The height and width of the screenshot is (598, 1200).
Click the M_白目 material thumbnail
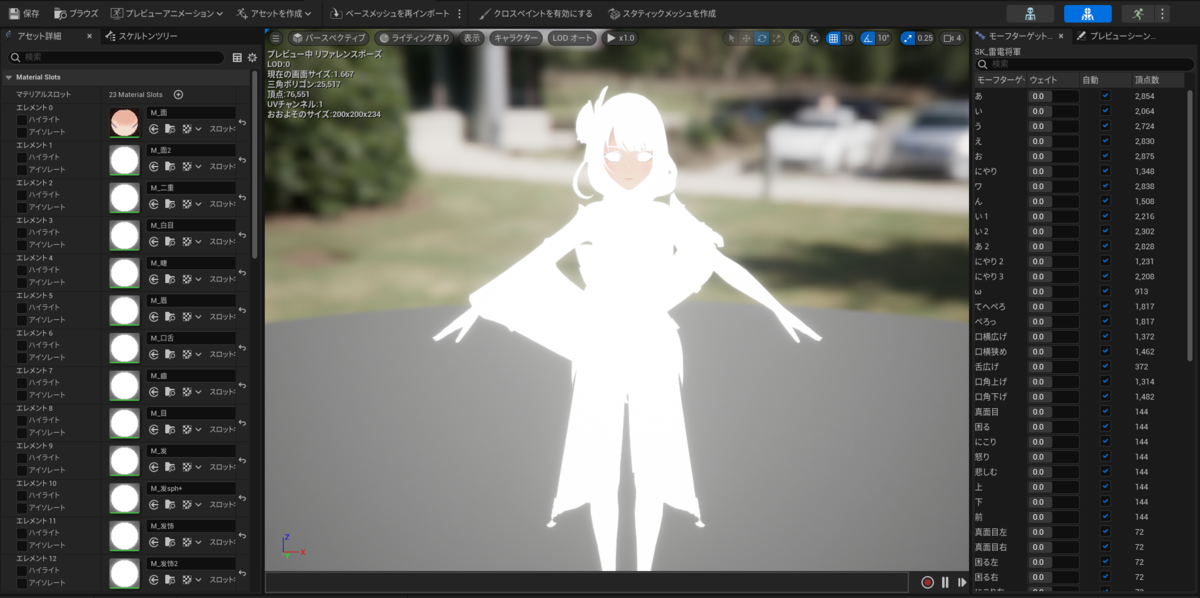124,235
